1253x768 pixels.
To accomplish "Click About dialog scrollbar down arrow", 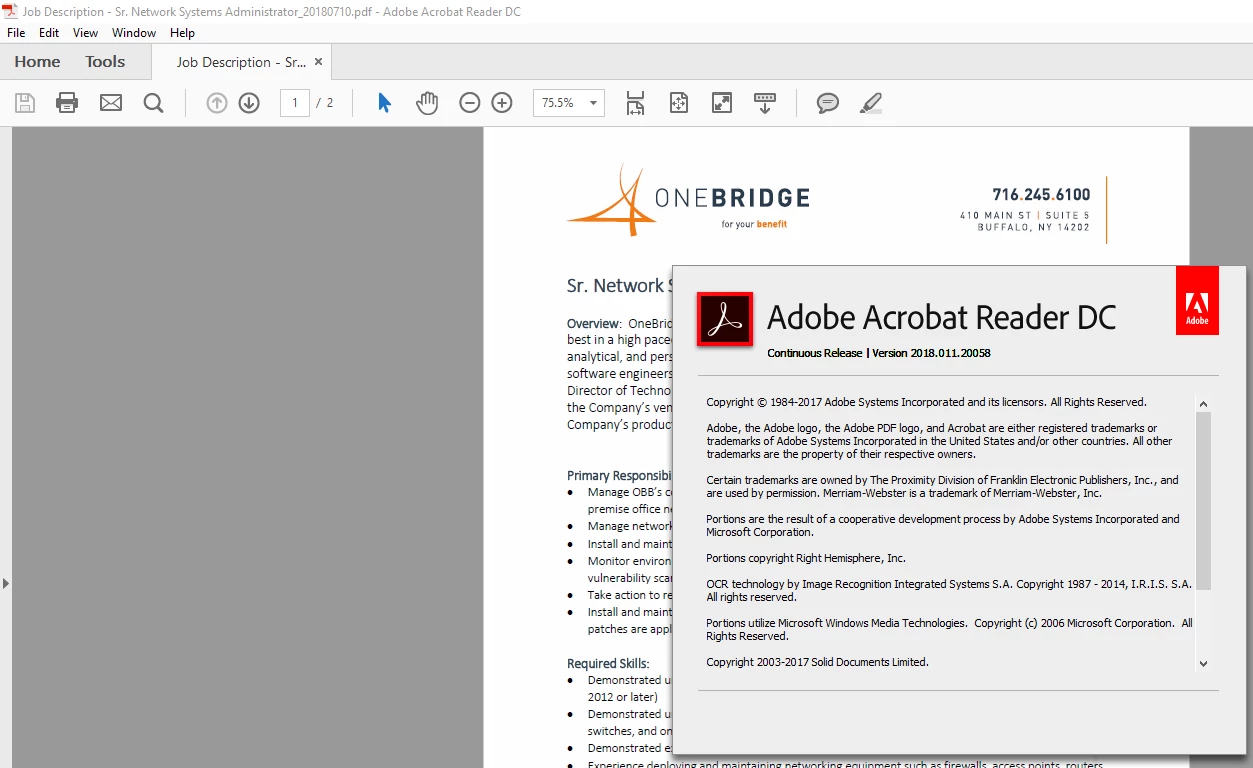I will (x=1204, y=663).
